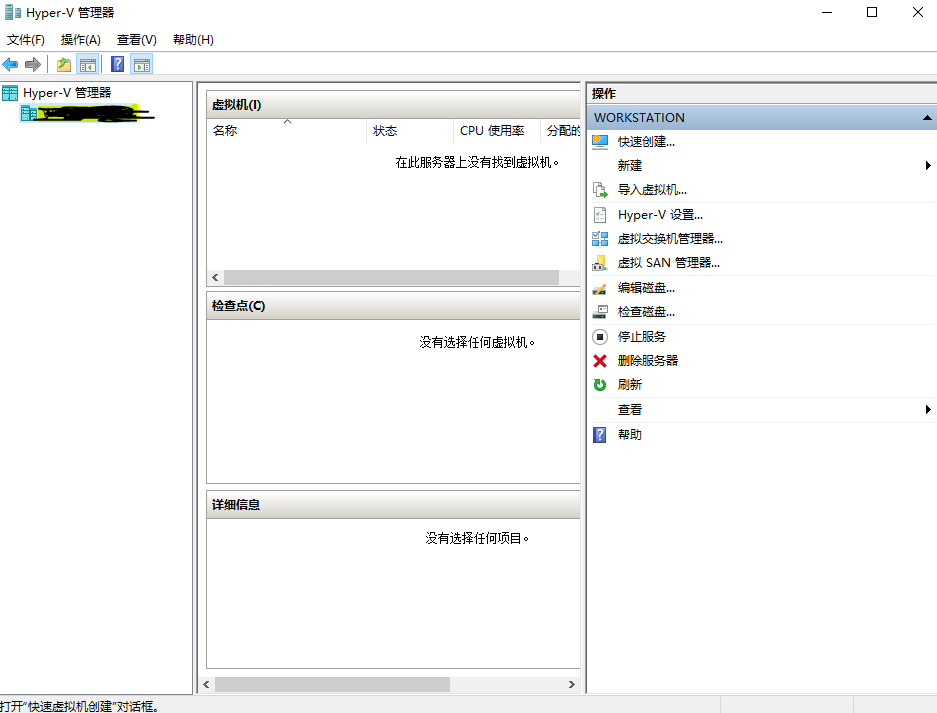Open the 帮助(H) menu
Screen dimensions: 937x713
pos(194,39)
